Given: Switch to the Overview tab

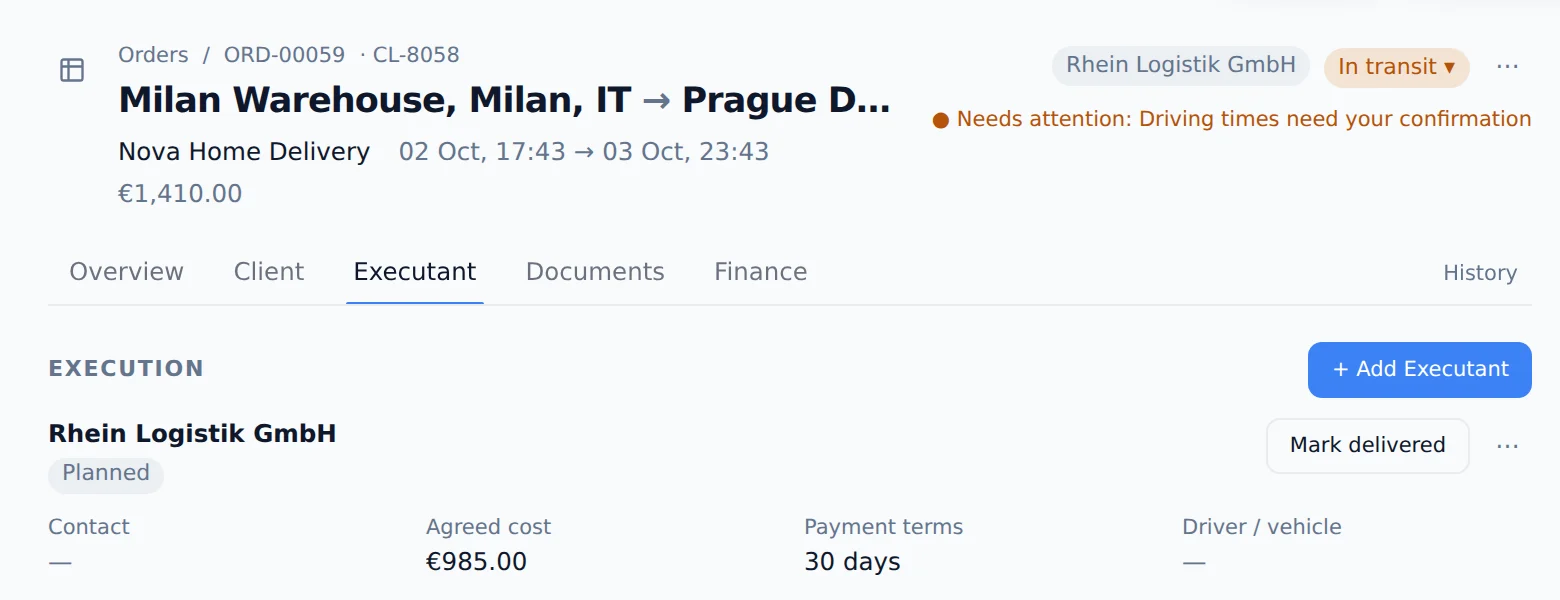Looking at the screenshot, I should click(126, 272).
